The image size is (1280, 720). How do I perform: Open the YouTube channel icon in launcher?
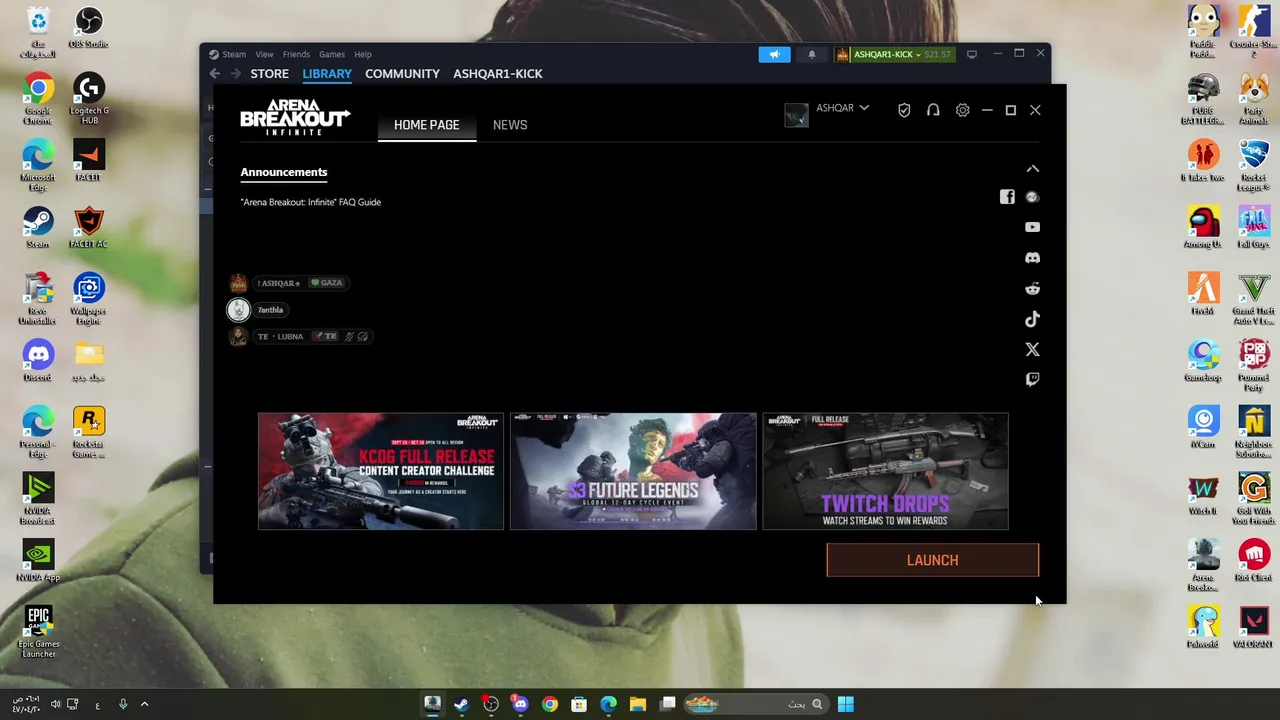pos(1032,227)
